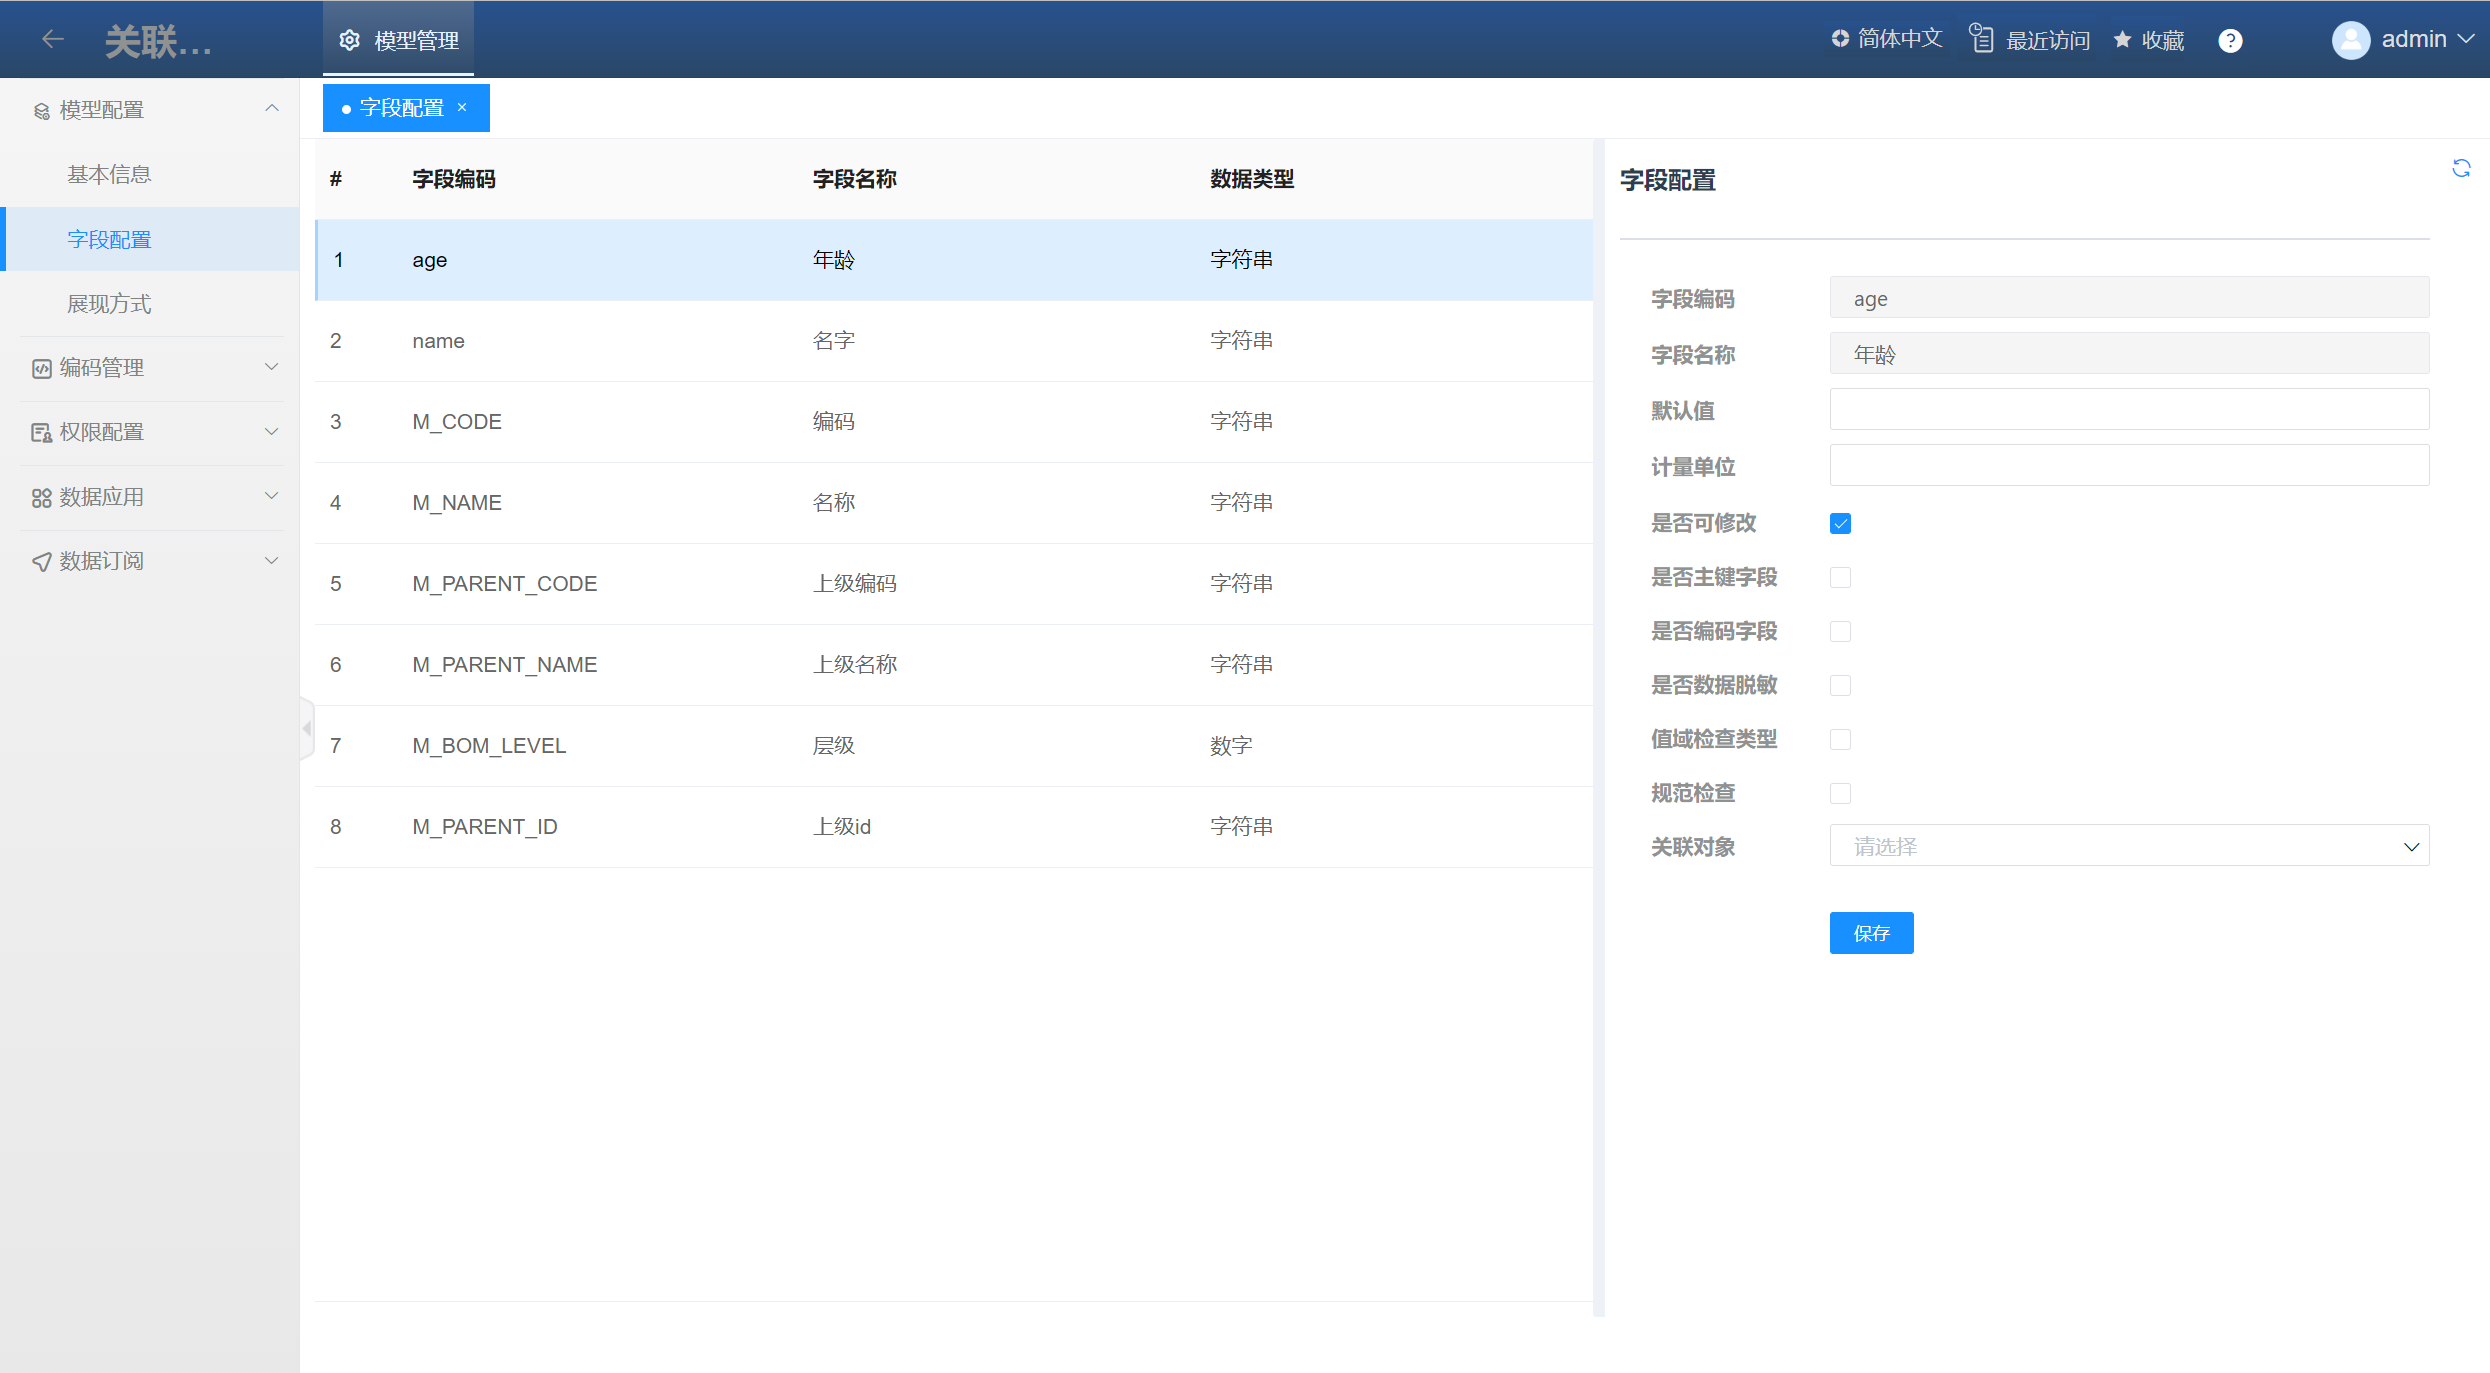Uncheck the 是否可修改 checkbox
The image size is (2490, 1373).
1840,523
